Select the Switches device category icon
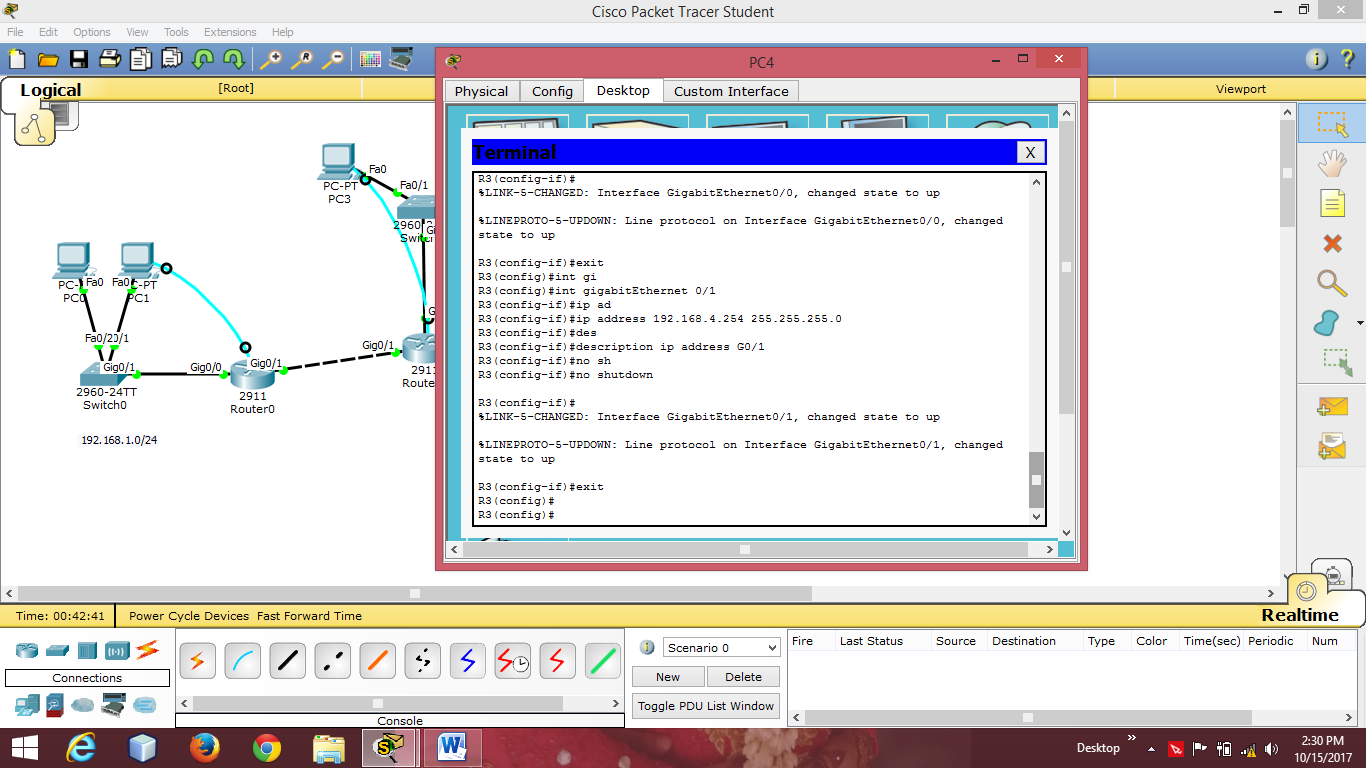The width and height of the screenshot is (1366, 768). click(x=56, y=651)
